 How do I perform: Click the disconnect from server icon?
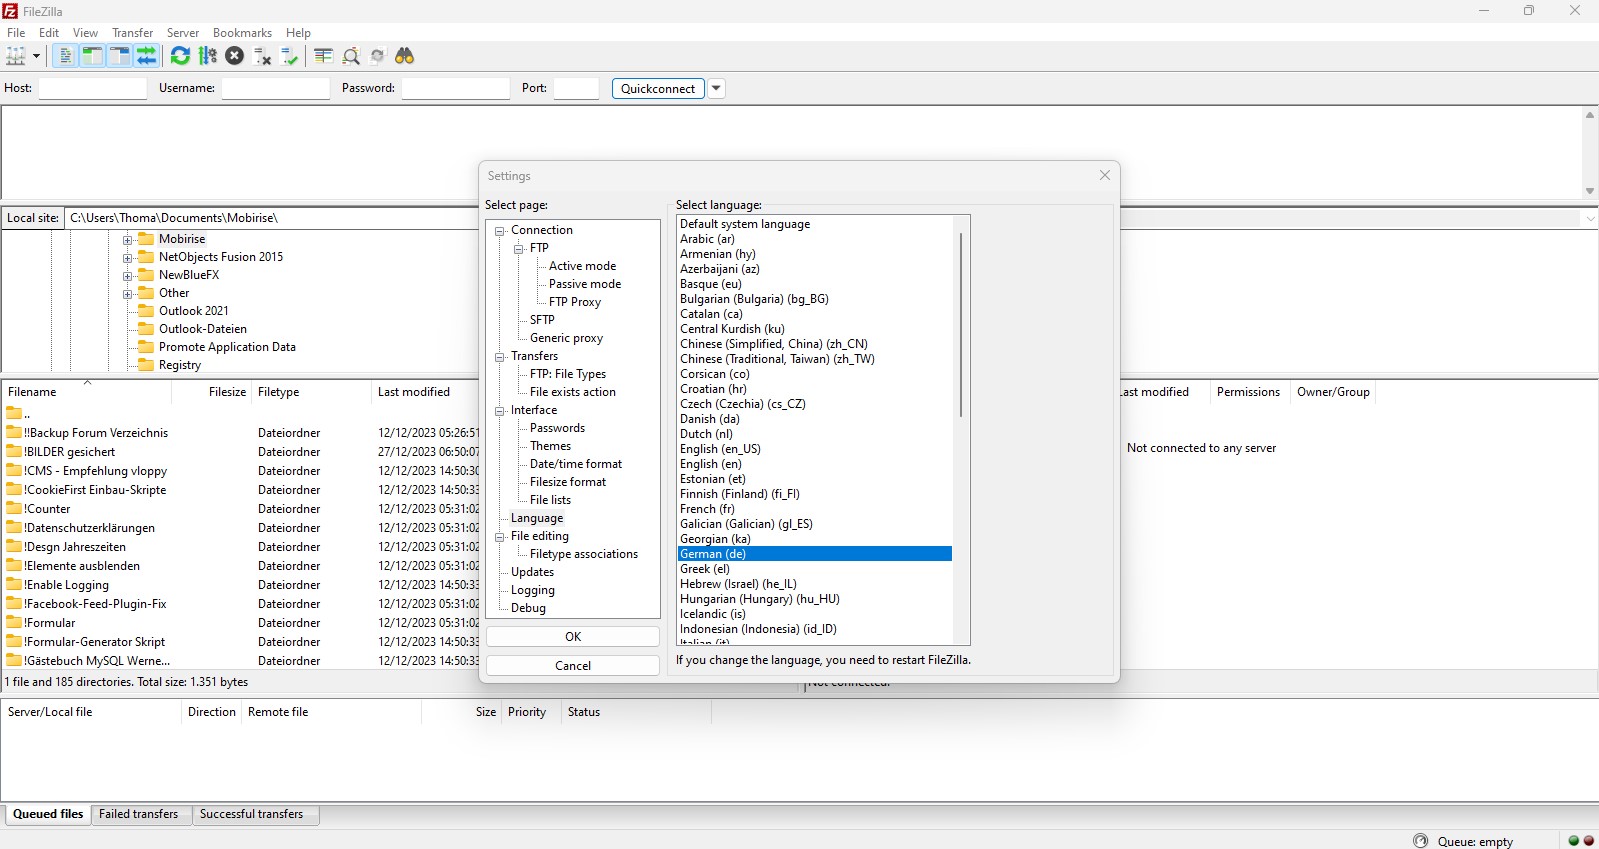point(263,56)
